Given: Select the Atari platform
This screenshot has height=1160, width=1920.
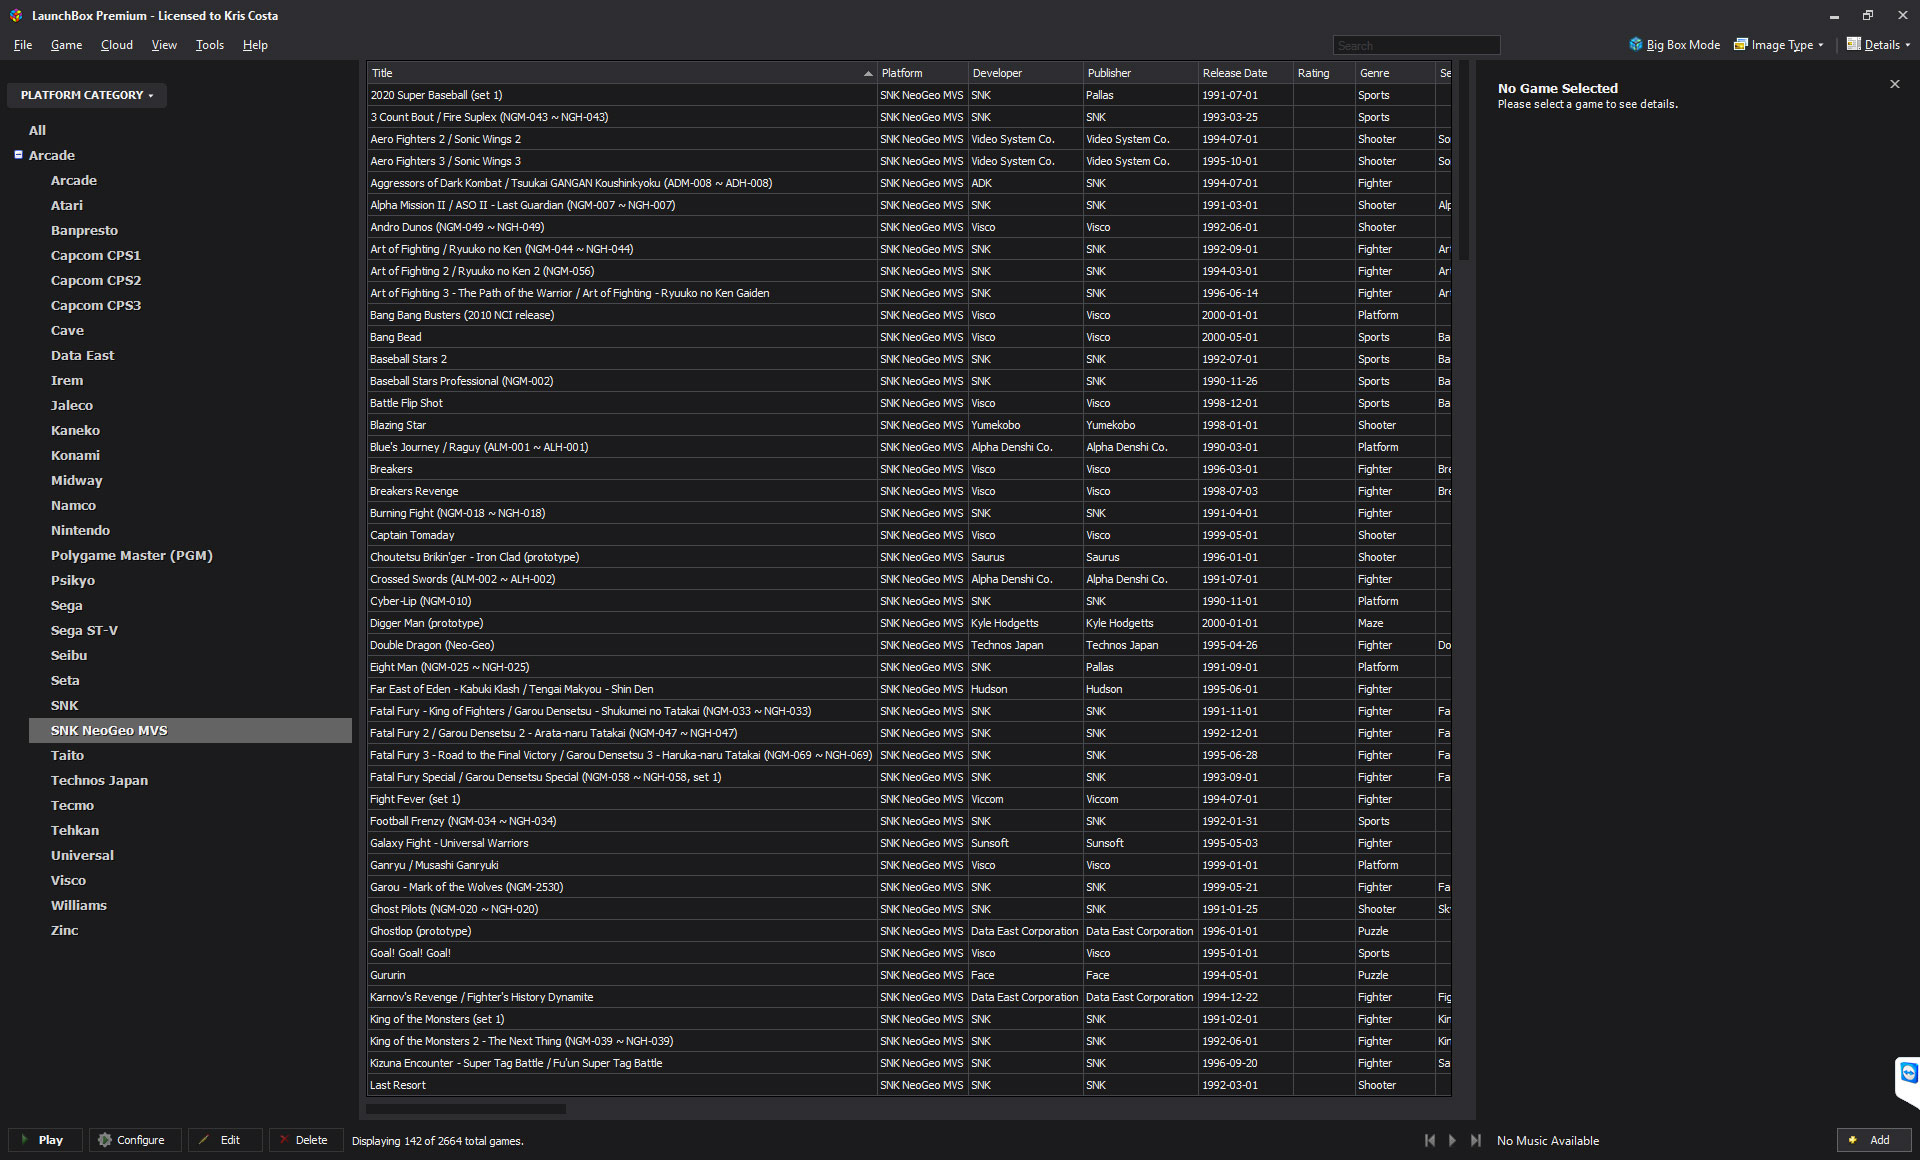Looking at the screenshot, I should click(67, 205).
